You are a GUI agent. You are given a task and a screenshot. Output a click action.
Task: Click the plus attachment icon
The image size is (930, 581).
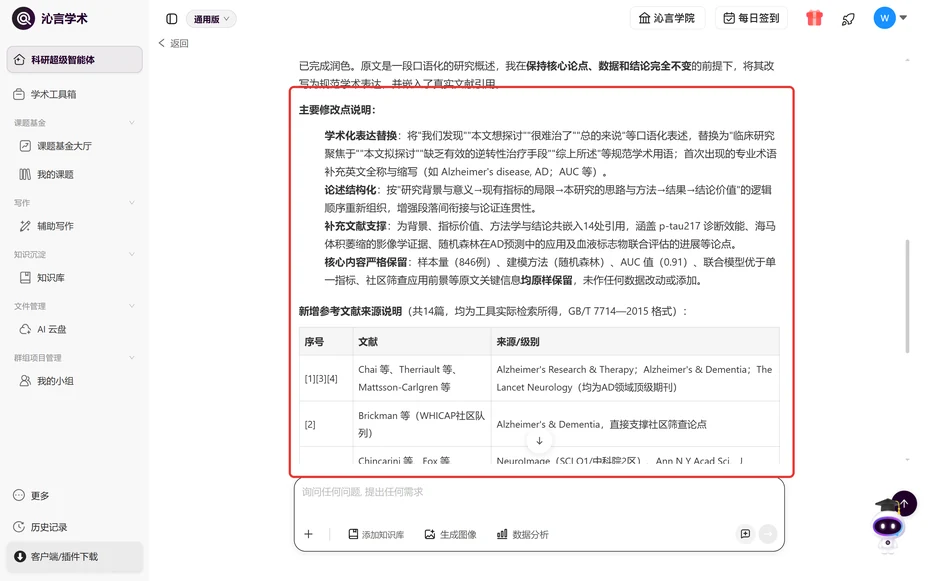click(x=308, y=534)
